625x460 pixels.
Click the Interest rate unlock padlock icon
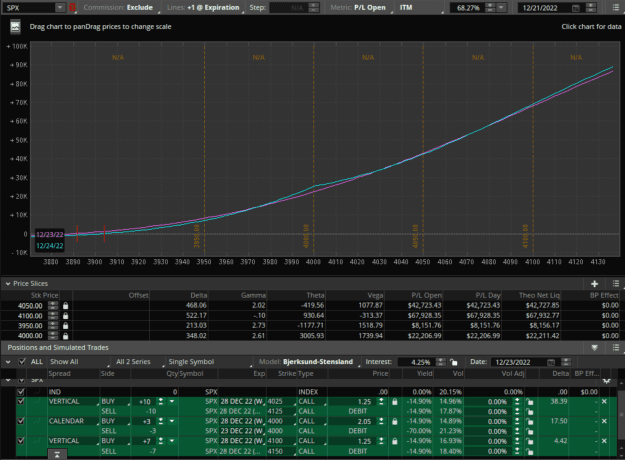point(454,362)
